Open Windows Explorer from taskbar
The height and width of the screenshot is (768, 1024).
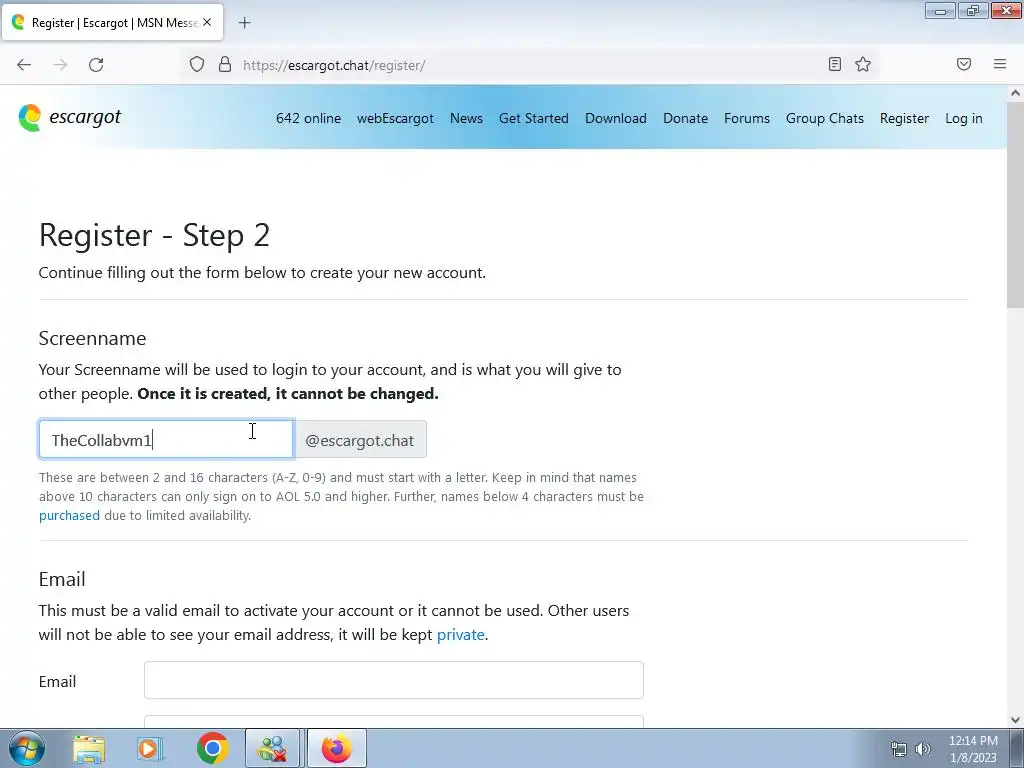click(89, 748)
